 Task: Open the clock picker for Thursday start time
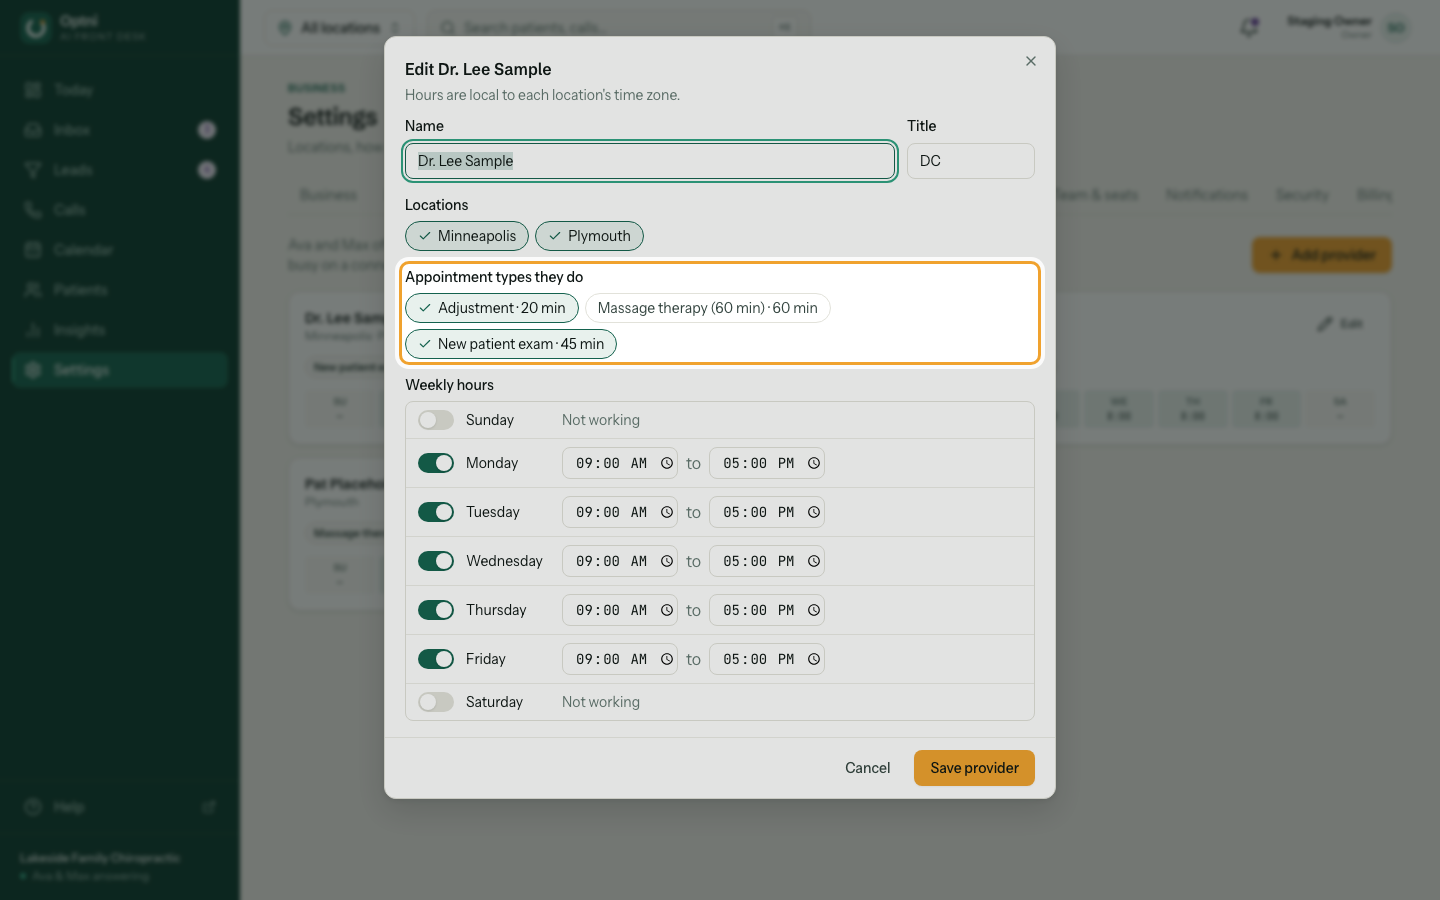667,610
